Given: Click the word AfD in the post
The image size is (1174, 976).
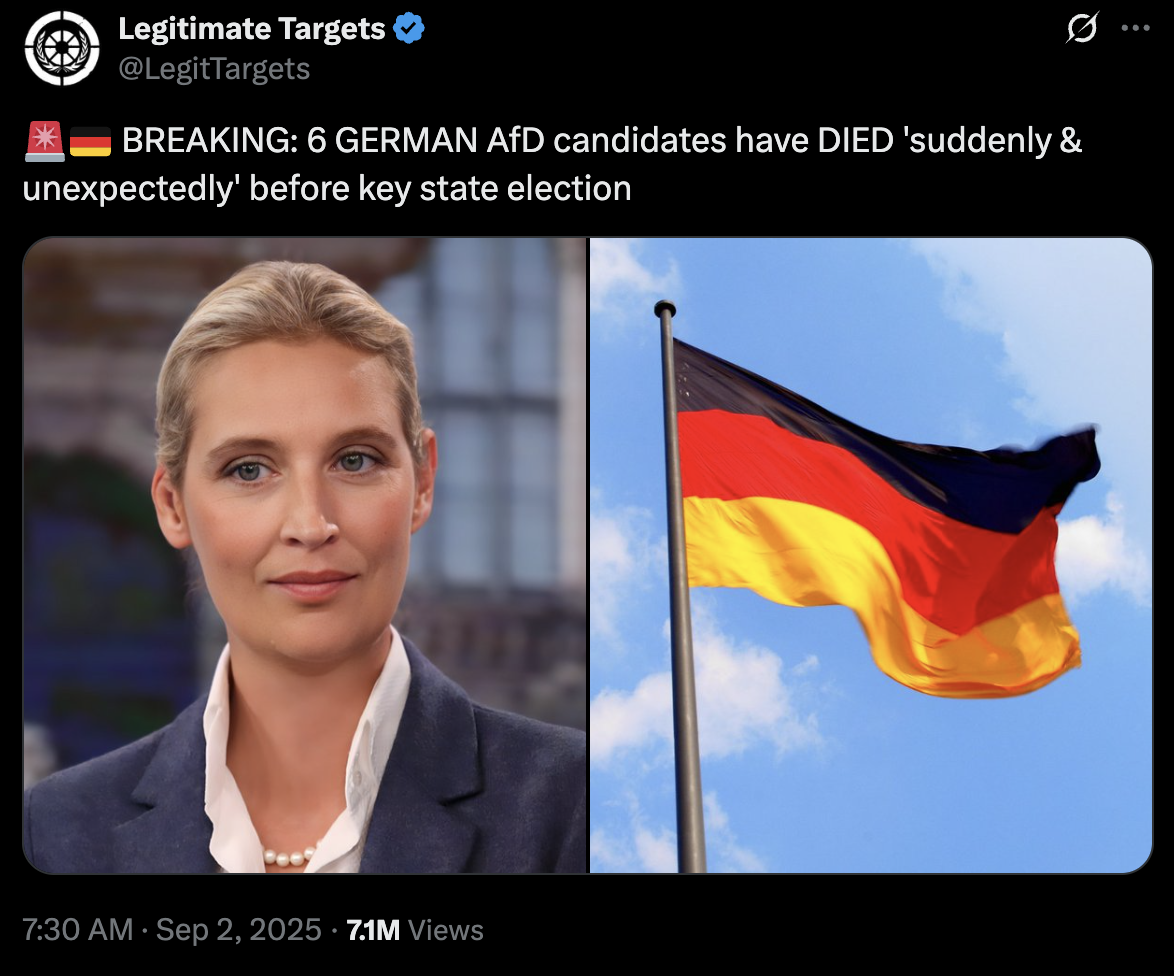Looking at the screenshot, I should (515, 140).
